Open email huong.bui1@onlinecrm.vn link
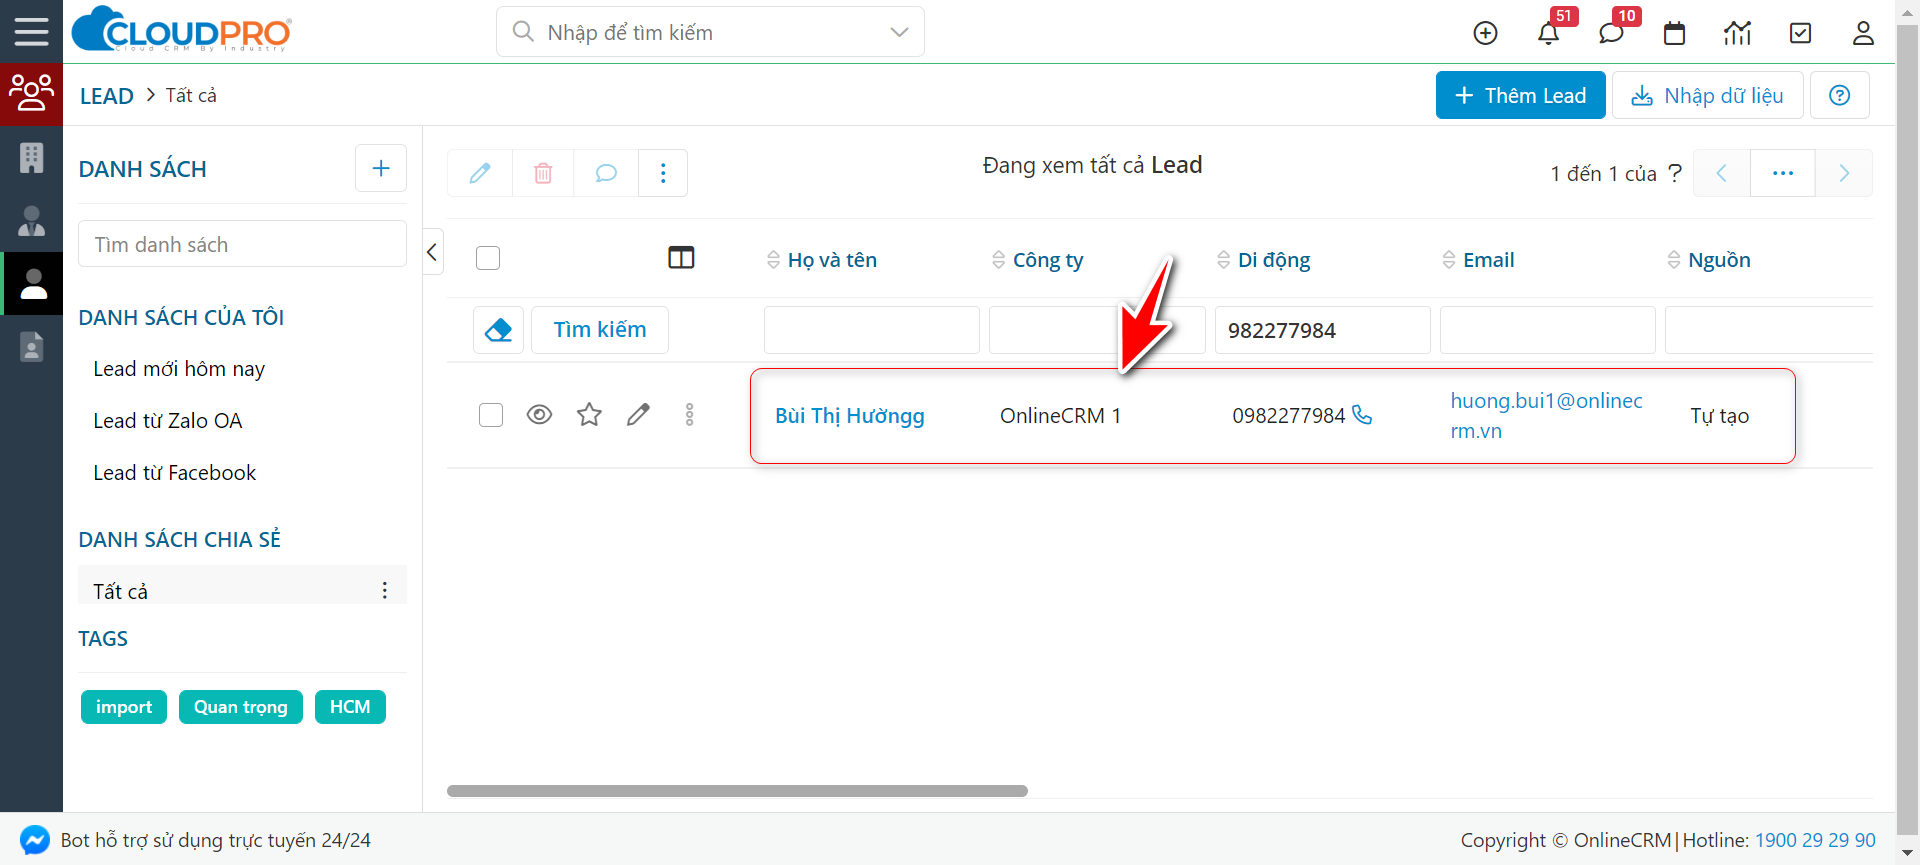Viewport: 1920px width, 865px height. [1546, 416]
